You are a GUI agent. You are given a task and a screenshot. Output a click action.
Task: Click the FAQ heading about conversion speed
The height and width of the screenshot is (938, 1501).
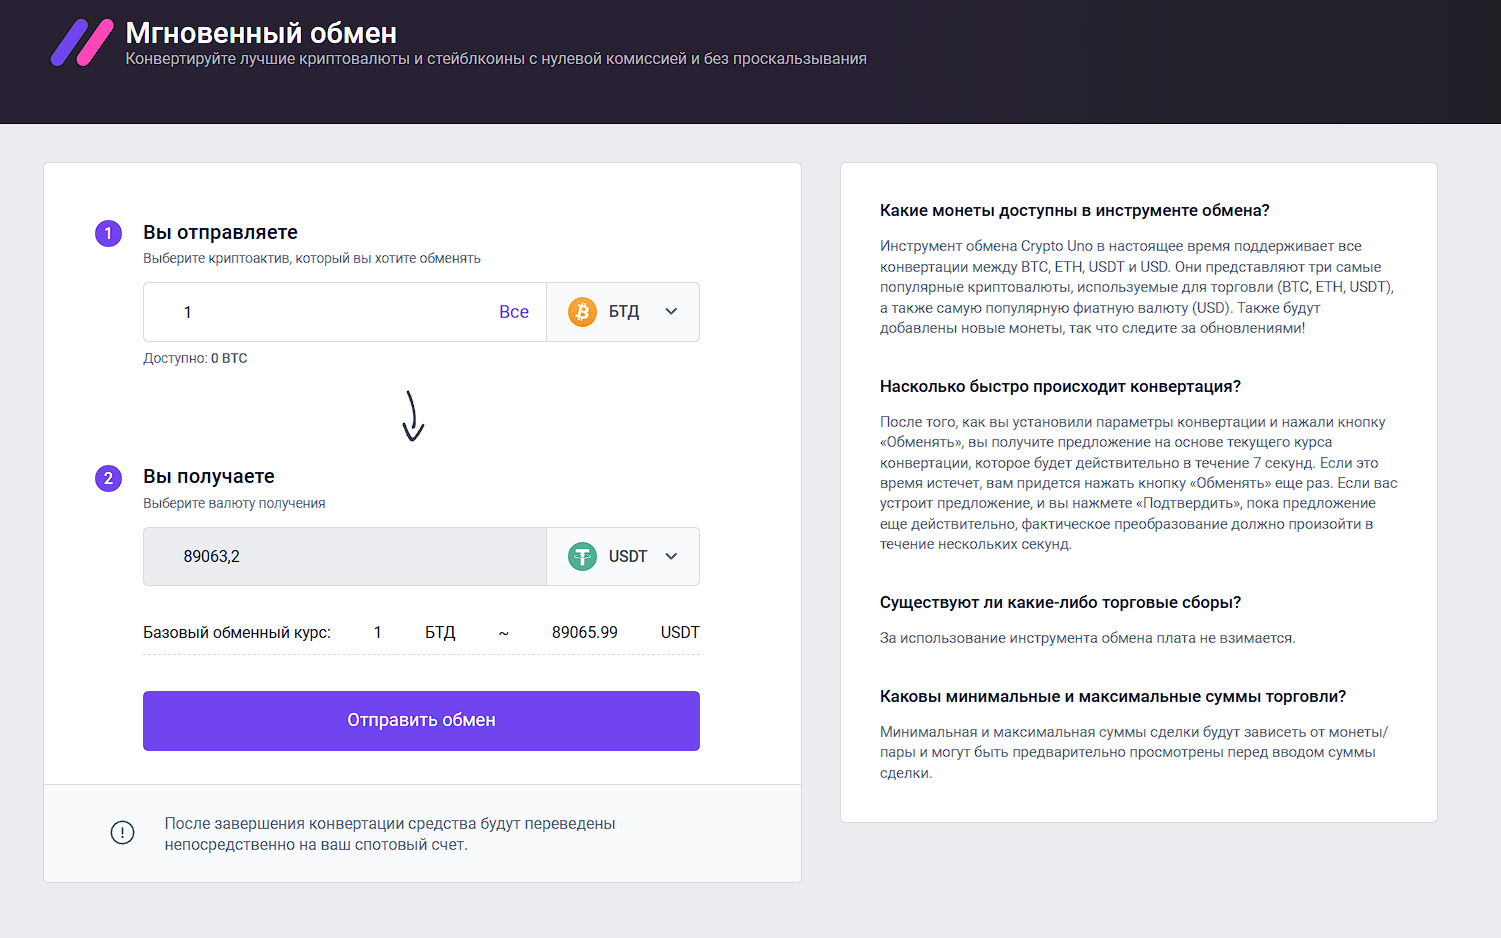pyautogui.click(x=1060, y=386)
